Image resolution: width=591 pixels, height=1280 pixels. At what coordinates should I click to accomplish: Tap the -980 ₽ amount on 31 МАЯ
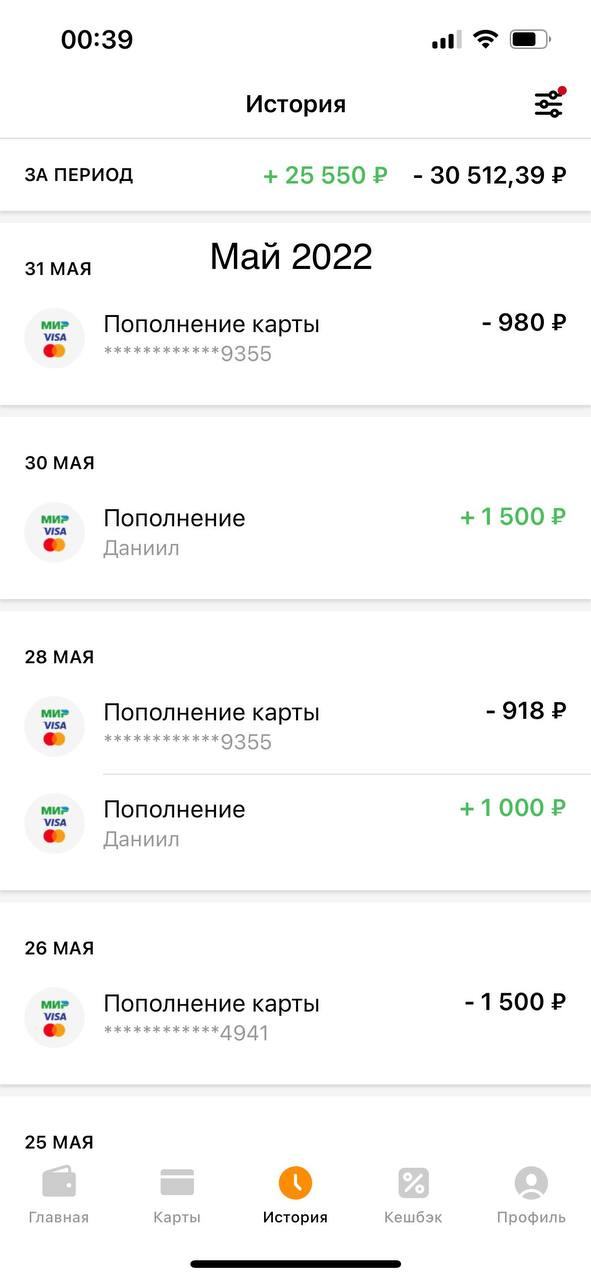tap(524, 322)
